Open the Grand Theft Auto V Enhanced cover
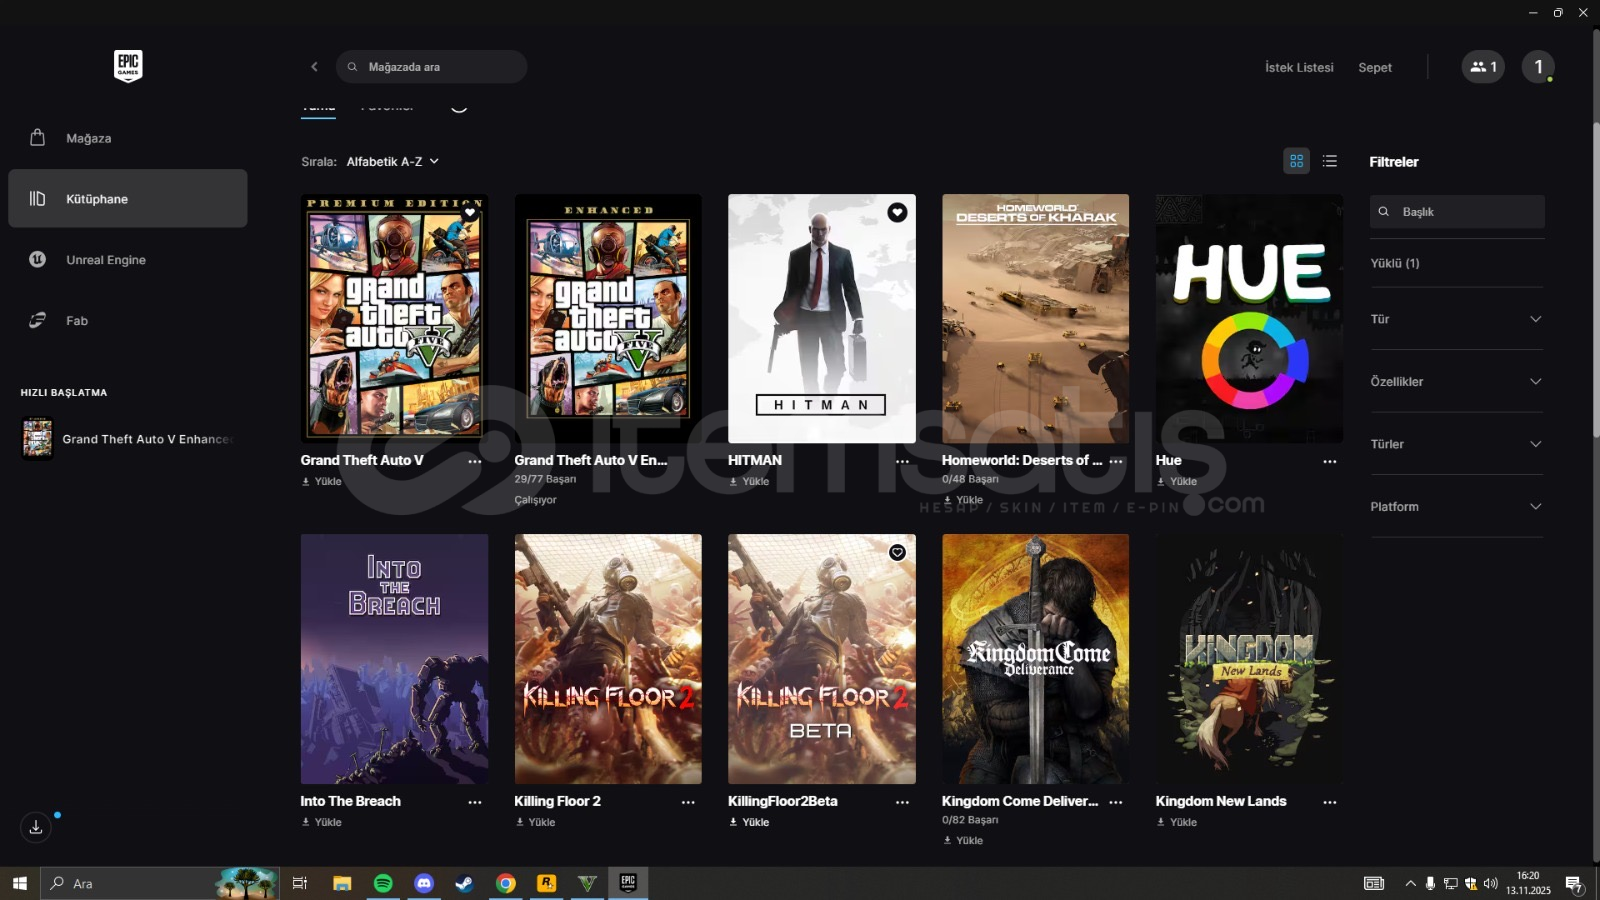 (608, 318)
